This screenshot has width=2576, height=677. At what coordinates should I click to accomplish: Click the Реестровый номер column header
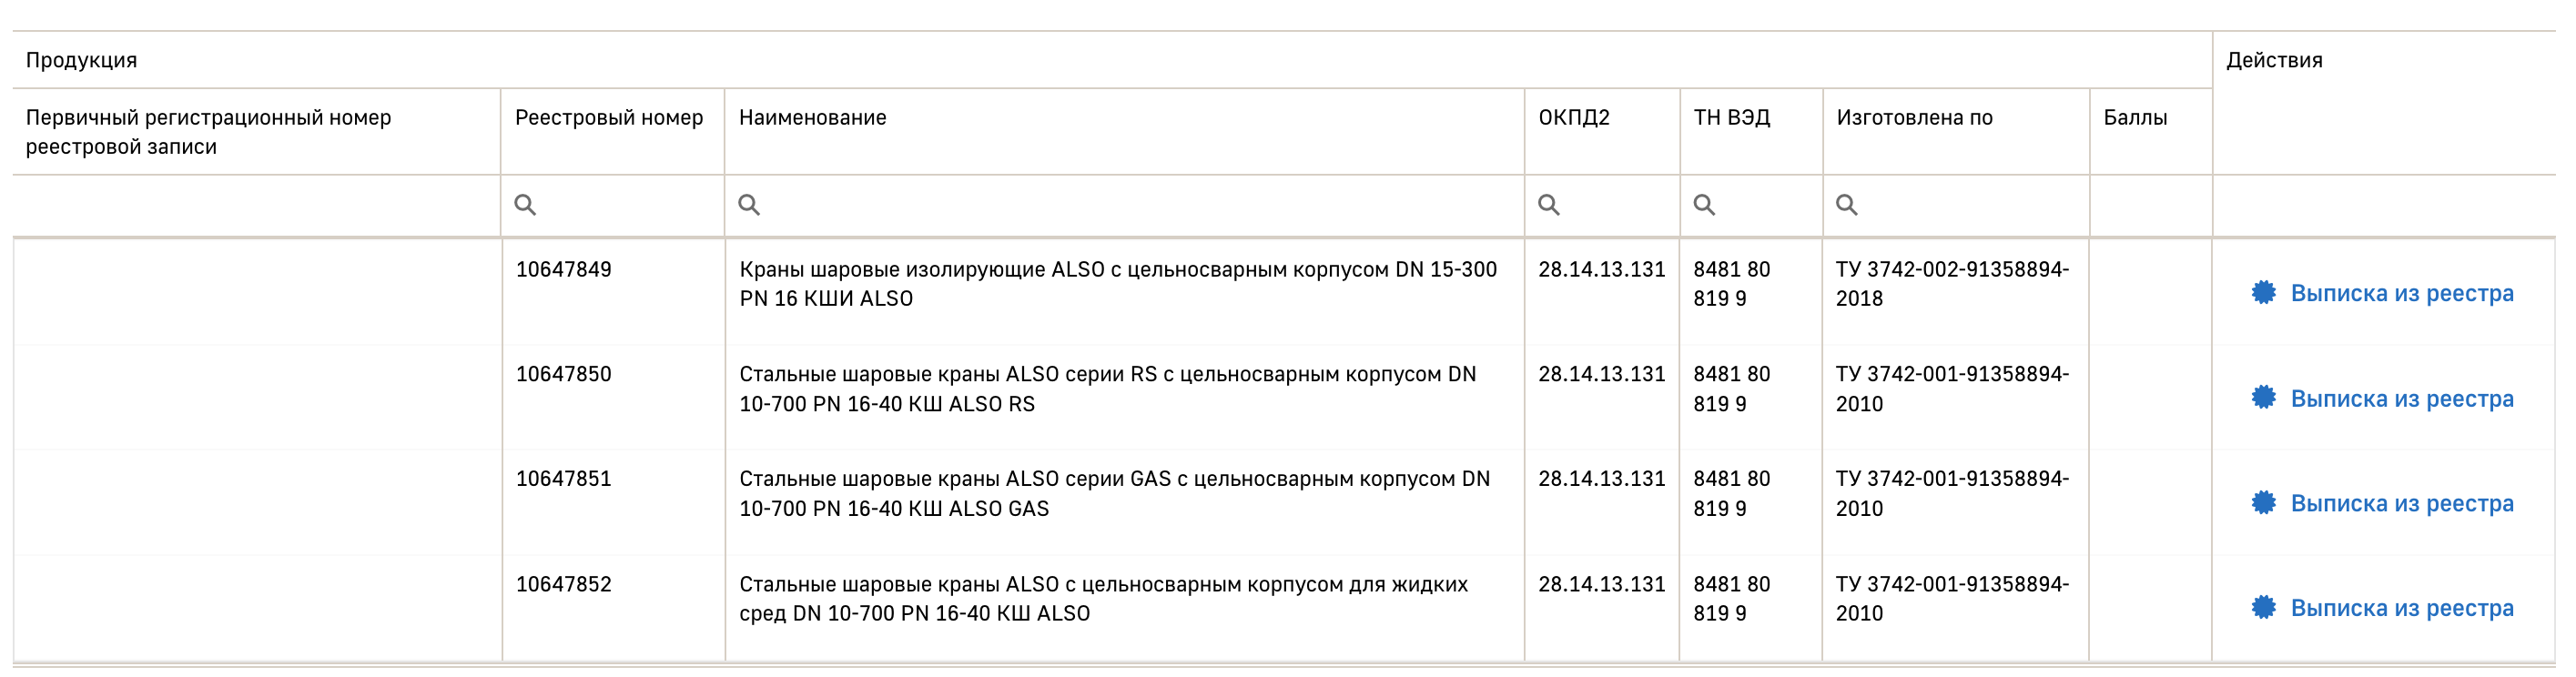coord(609,118)
